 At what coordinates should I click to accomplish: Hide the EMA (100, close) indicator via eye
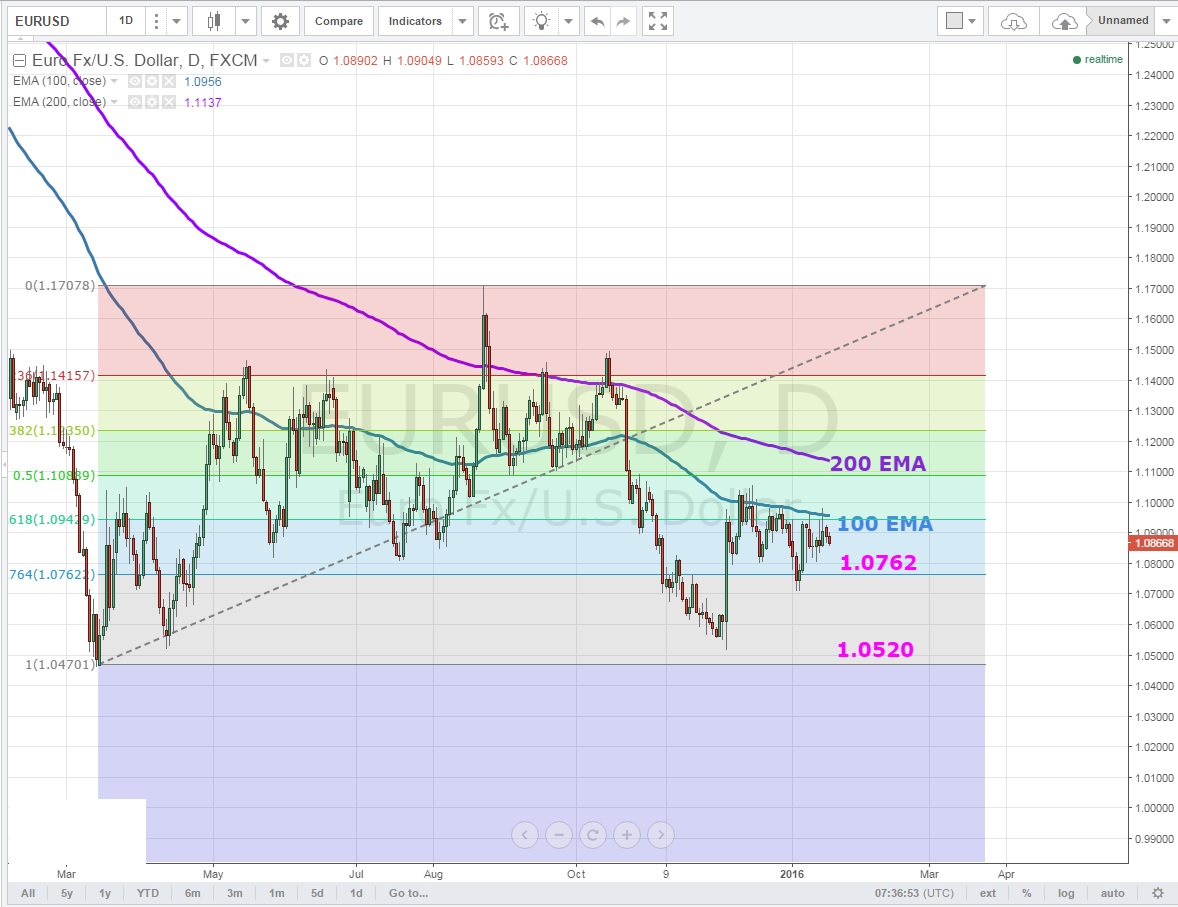[135, 81]
